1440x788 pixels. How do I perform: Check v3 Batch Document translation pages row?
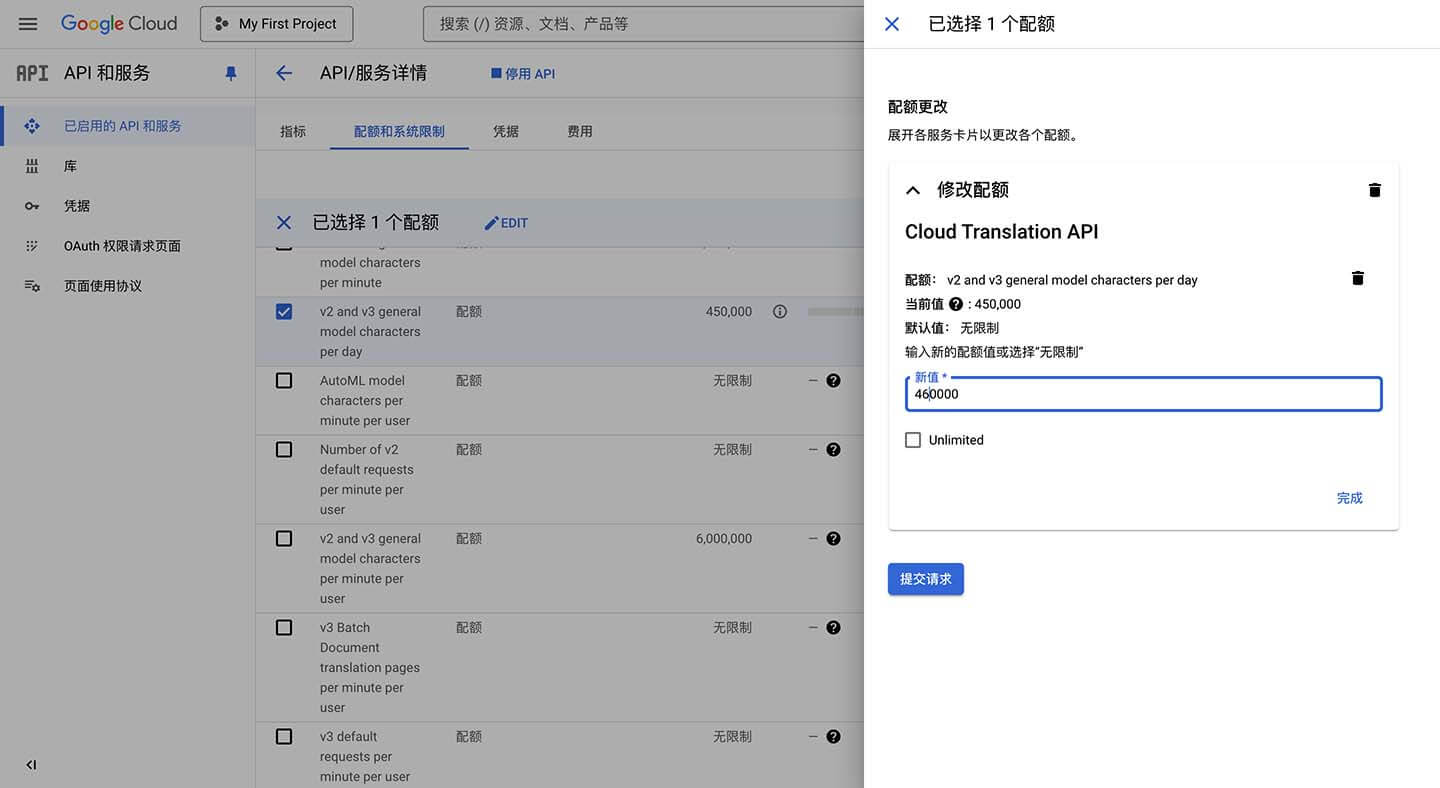tap(284, 628)
